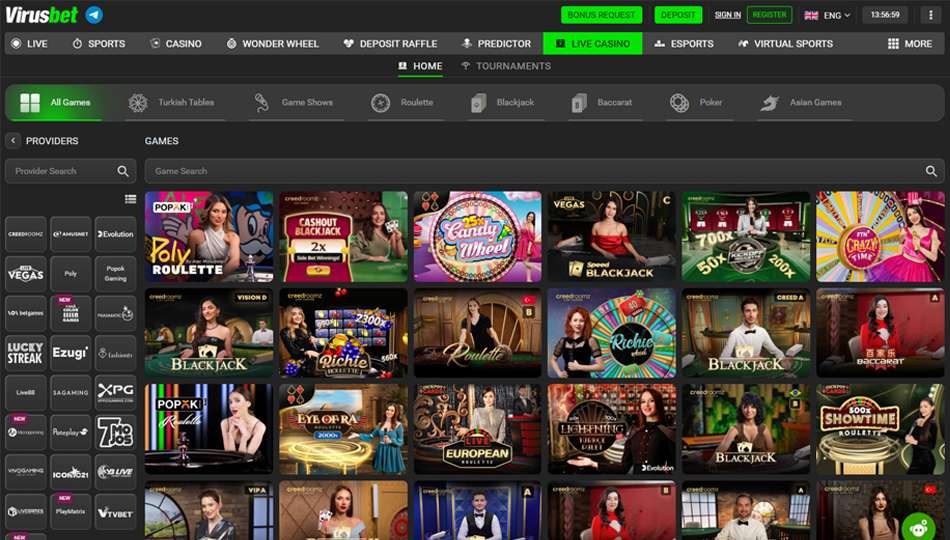Select the Game Shows category
This screenshot has height=540, width=950.
[x=294, y=102]
